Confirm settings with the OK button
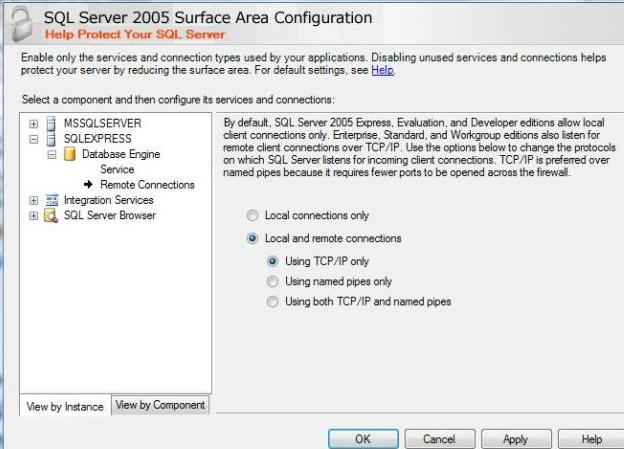Screen dimensions: 624x449 point(363,439)
